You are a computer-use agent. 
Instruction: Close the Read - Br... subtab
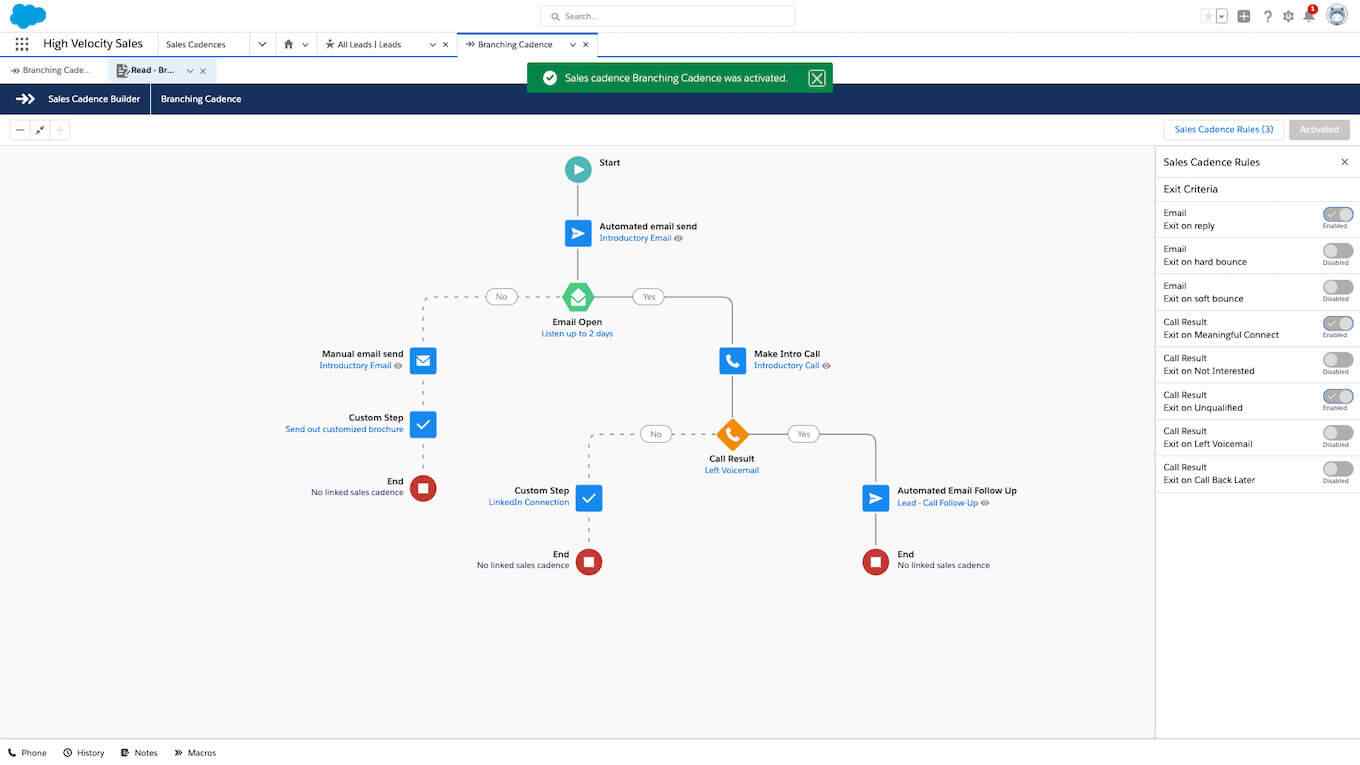coord(203,71)
